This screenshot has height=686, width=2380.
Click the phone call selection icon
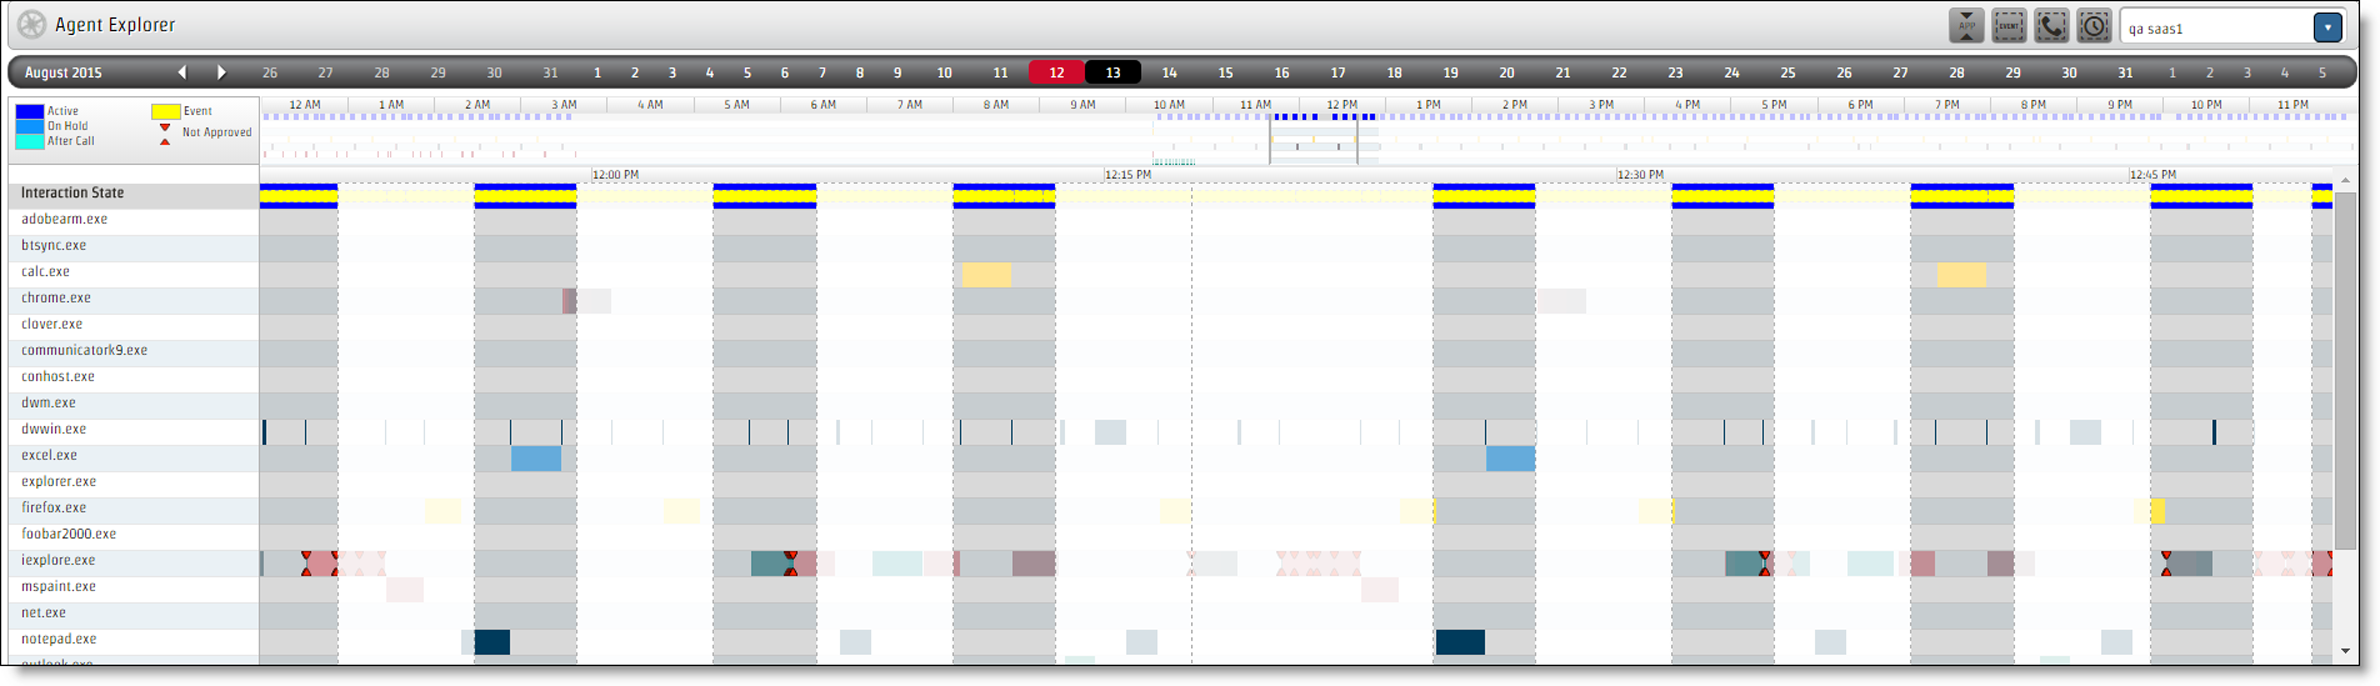pos(2051,26)
